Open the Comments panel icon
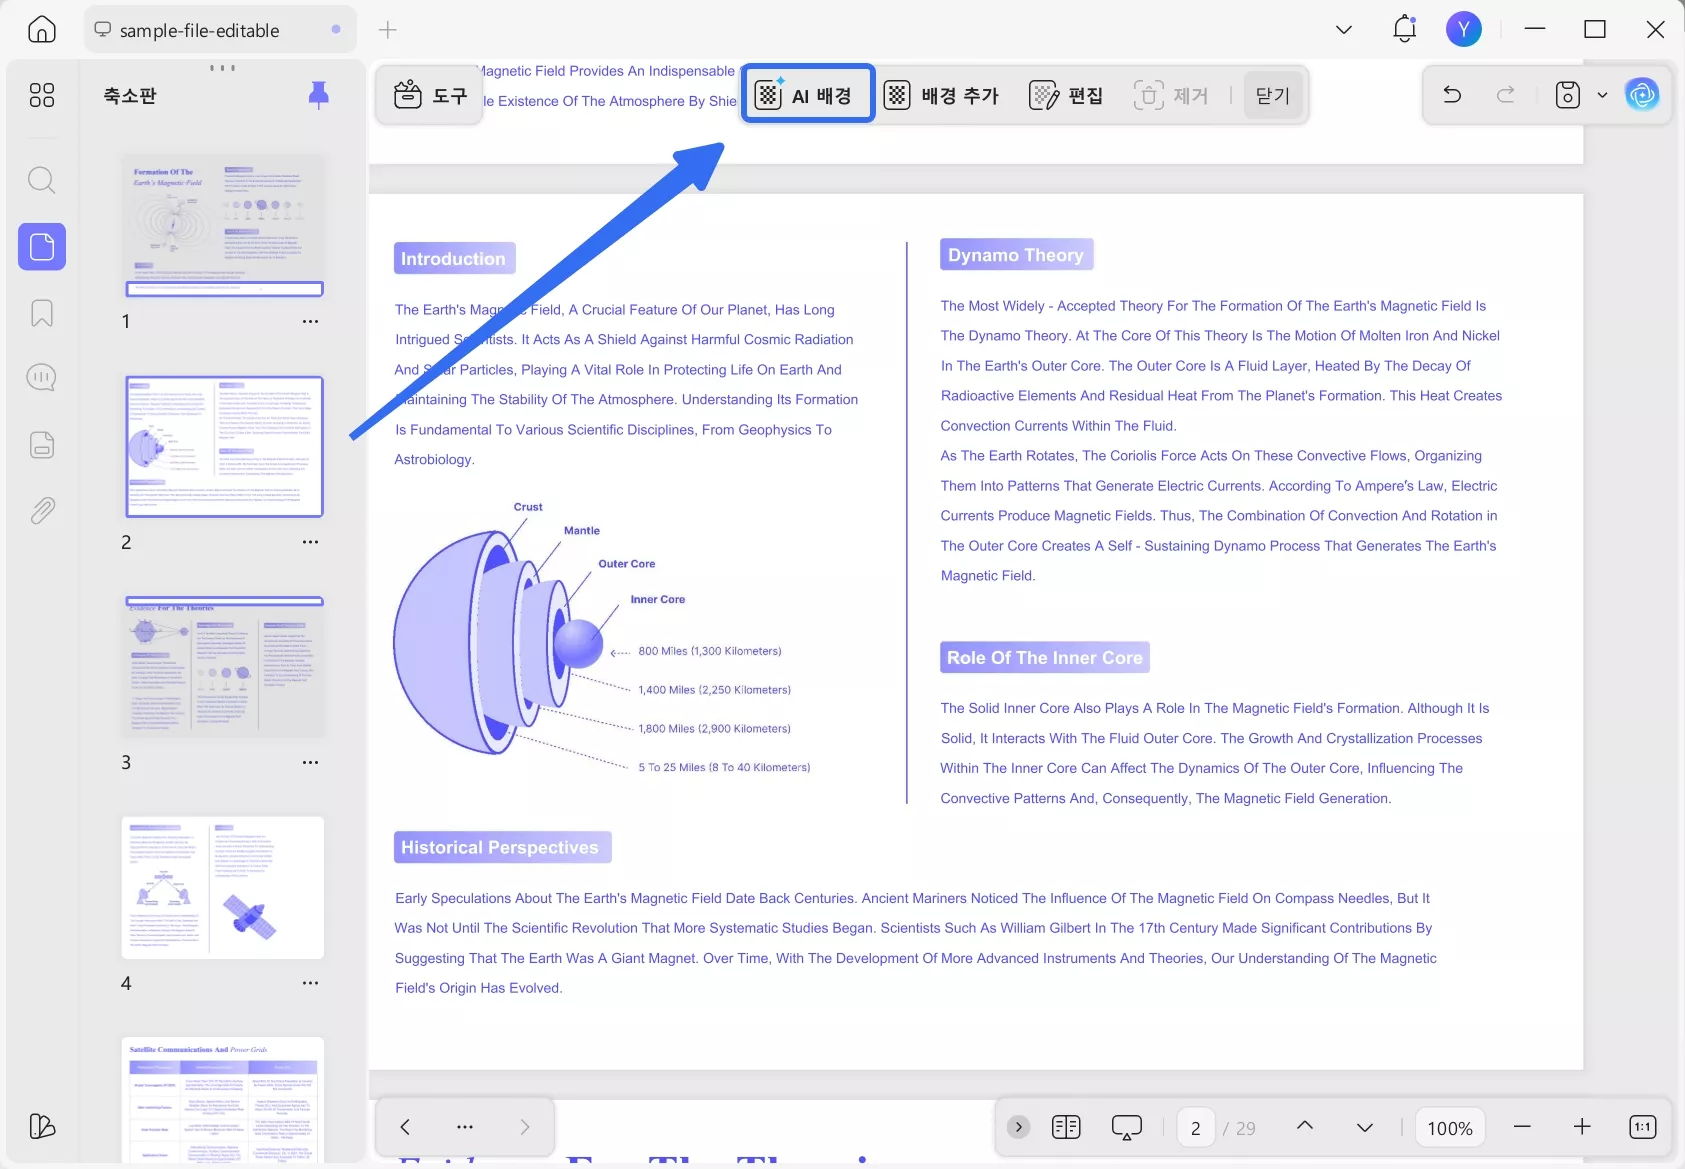The width and height of the screenshot is (1685, 1169). (x=42, y=378)
